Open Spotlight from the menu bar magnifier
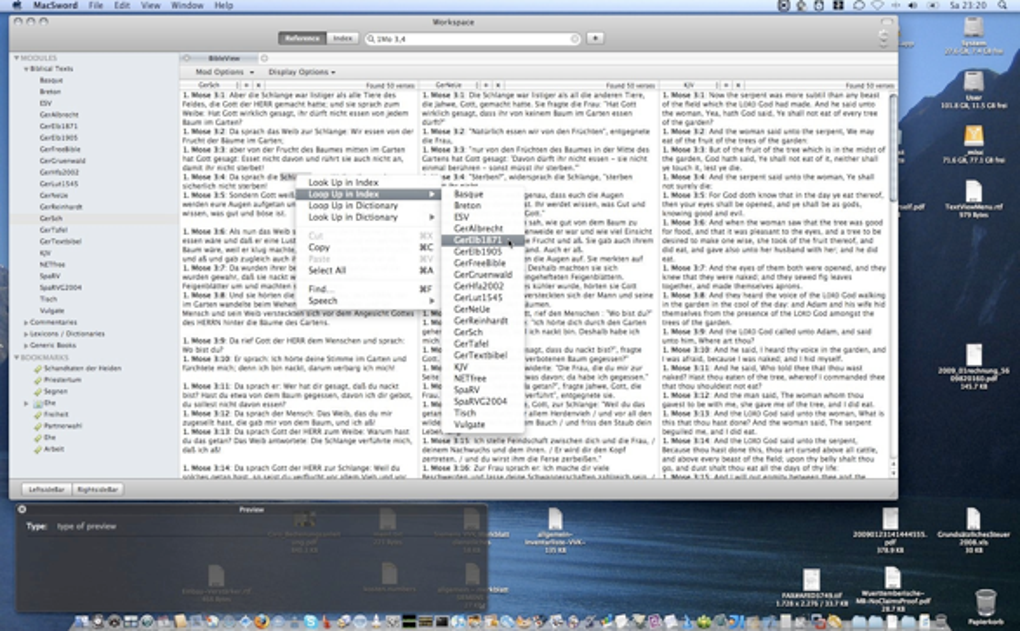This screenshot has height=631, width=1020. pyautogui.click(x=1002, y=5)
